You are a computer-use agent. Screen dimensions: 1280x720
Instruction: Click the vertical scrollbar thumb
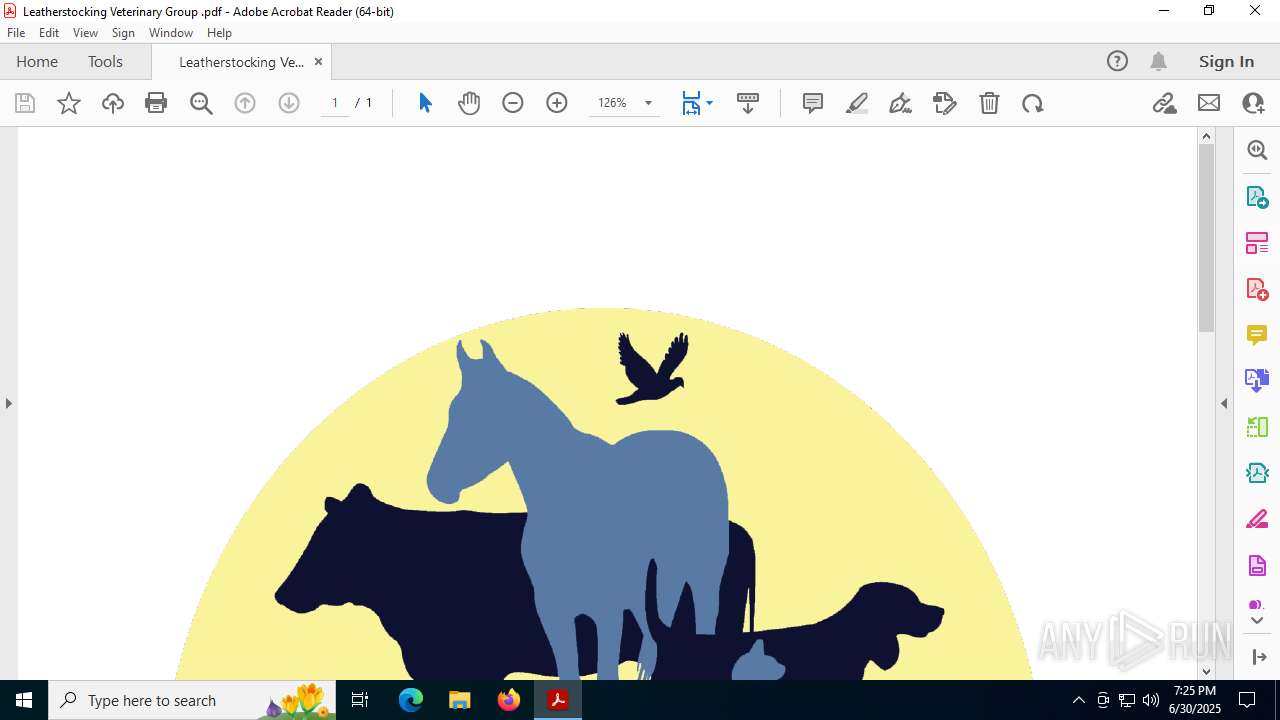pos(1206,238)
